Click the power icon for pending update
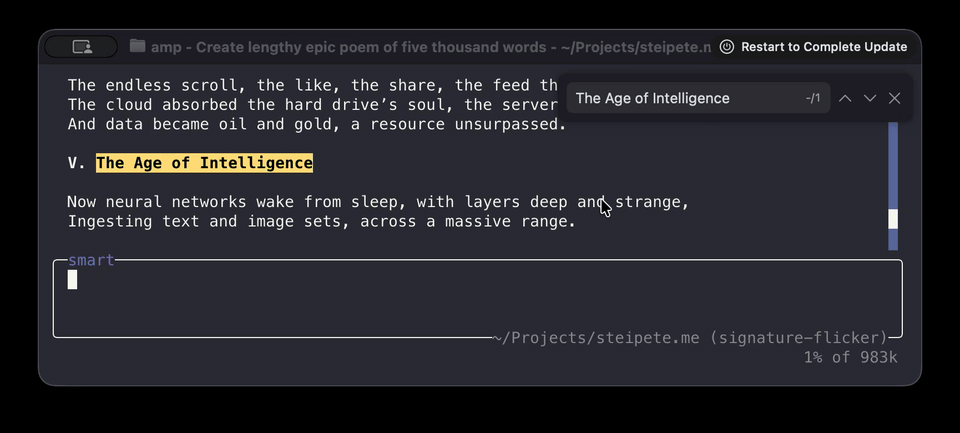Image resolution: width=960 pixels, height=433 pixels. pos(727,47)
